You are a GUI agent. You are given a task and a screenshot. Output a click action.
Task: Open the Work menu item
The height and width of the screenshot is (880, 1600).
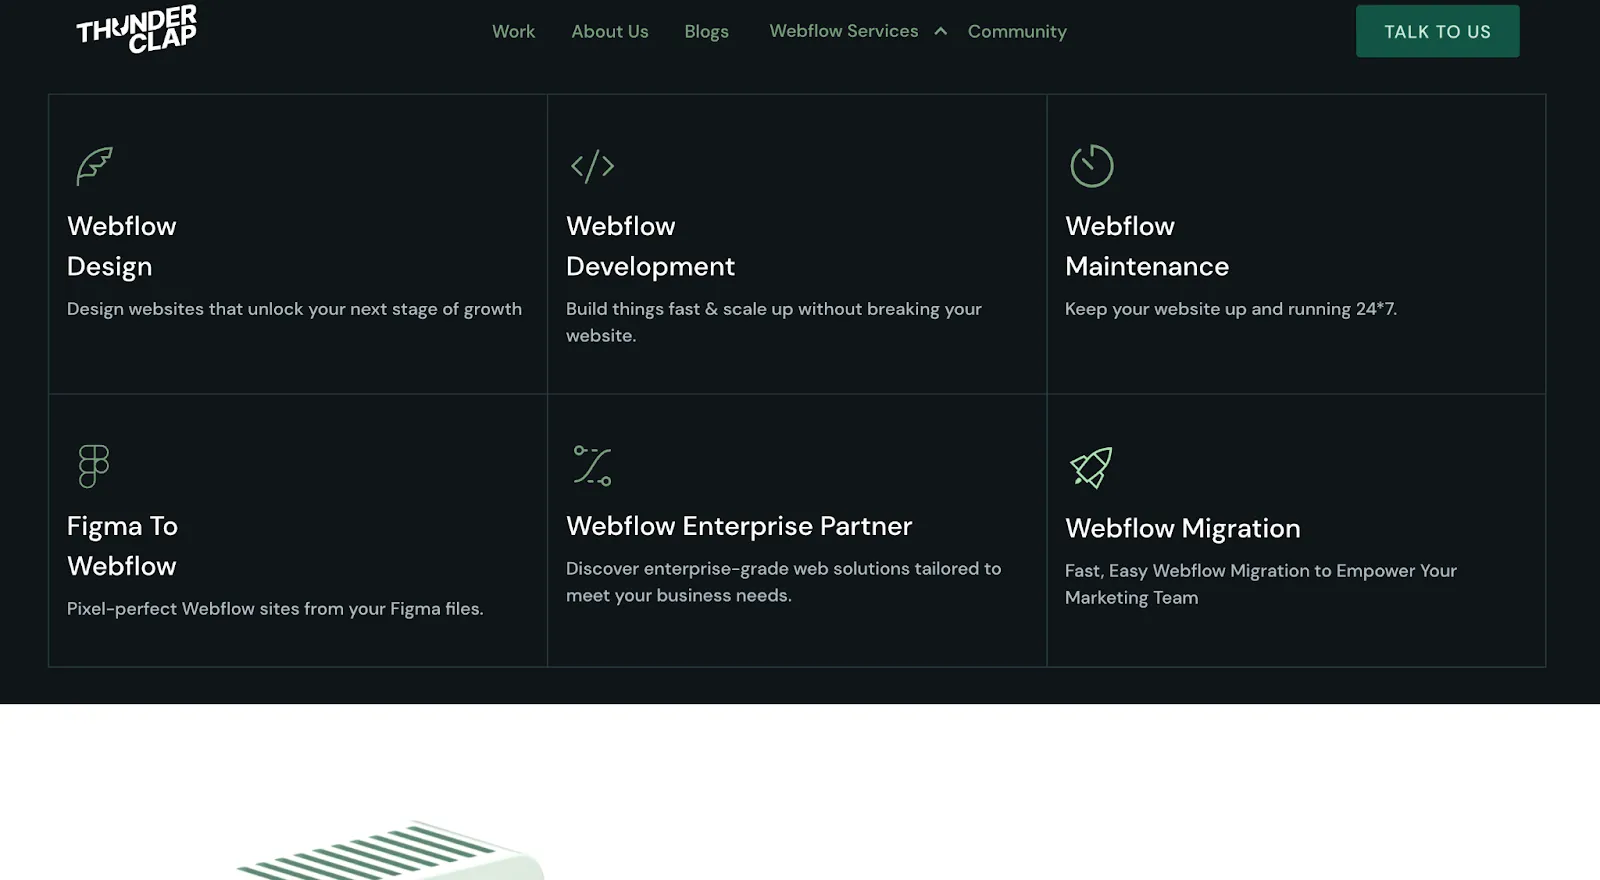point(513,31)
